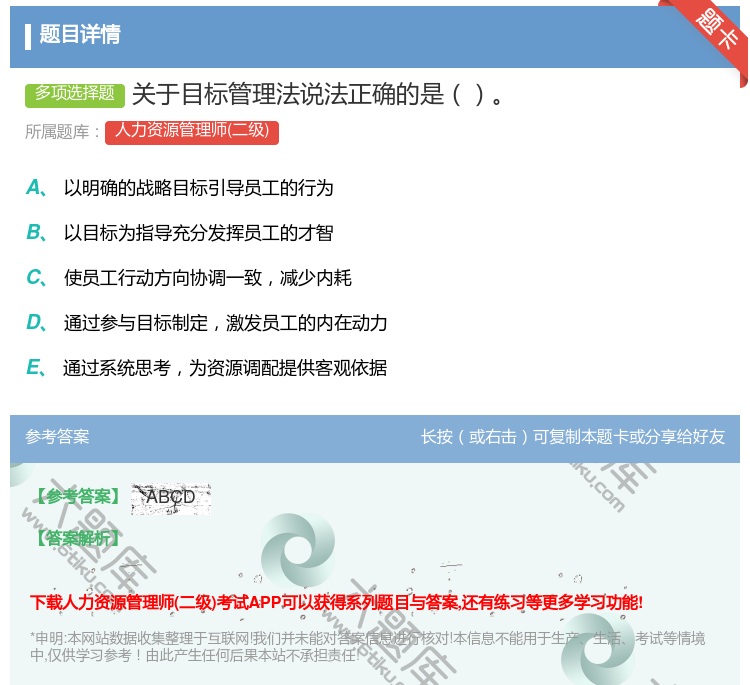Click answer text 通过系统思考，为资源调配提供客观依据

[x=225, y=368]
